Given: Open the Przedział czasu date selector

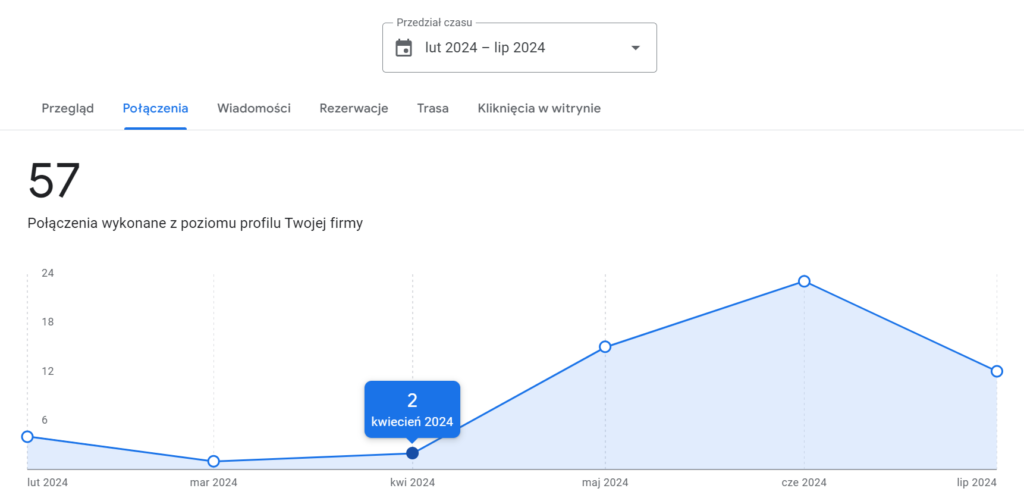Looking at the screenshot, I should [x=519, y=48].
